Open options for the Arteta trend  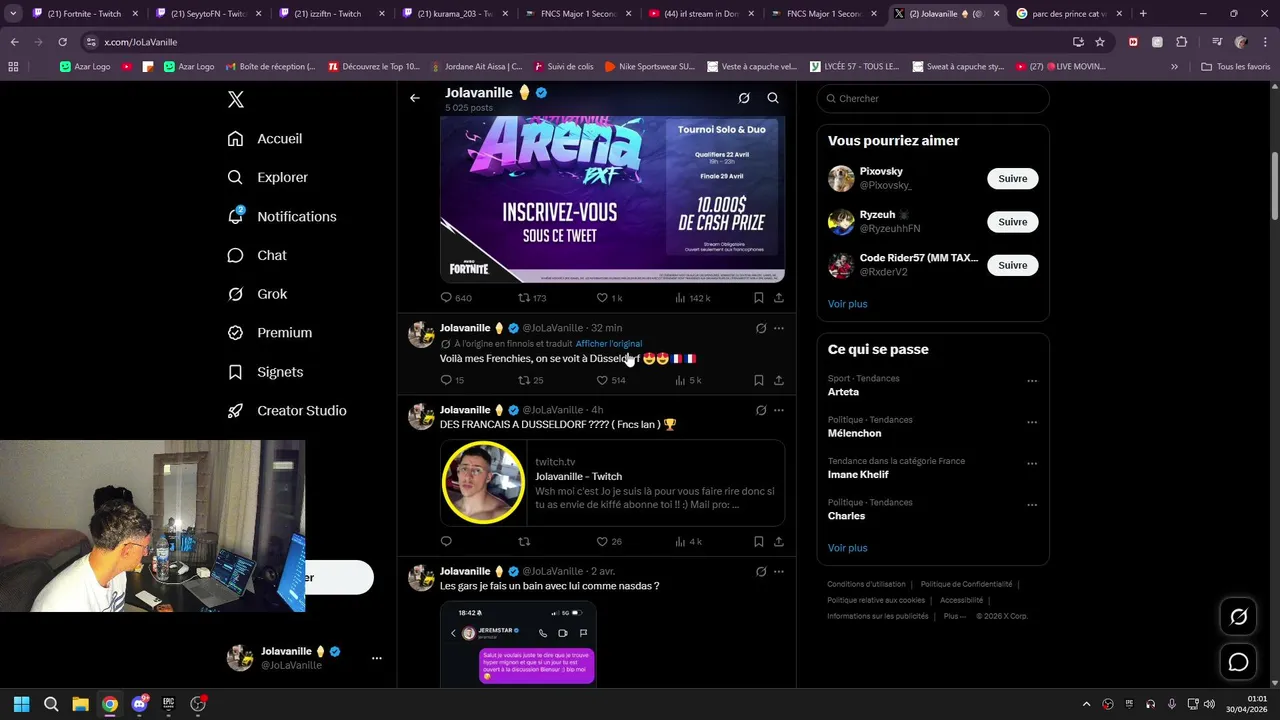[1032, 381]
